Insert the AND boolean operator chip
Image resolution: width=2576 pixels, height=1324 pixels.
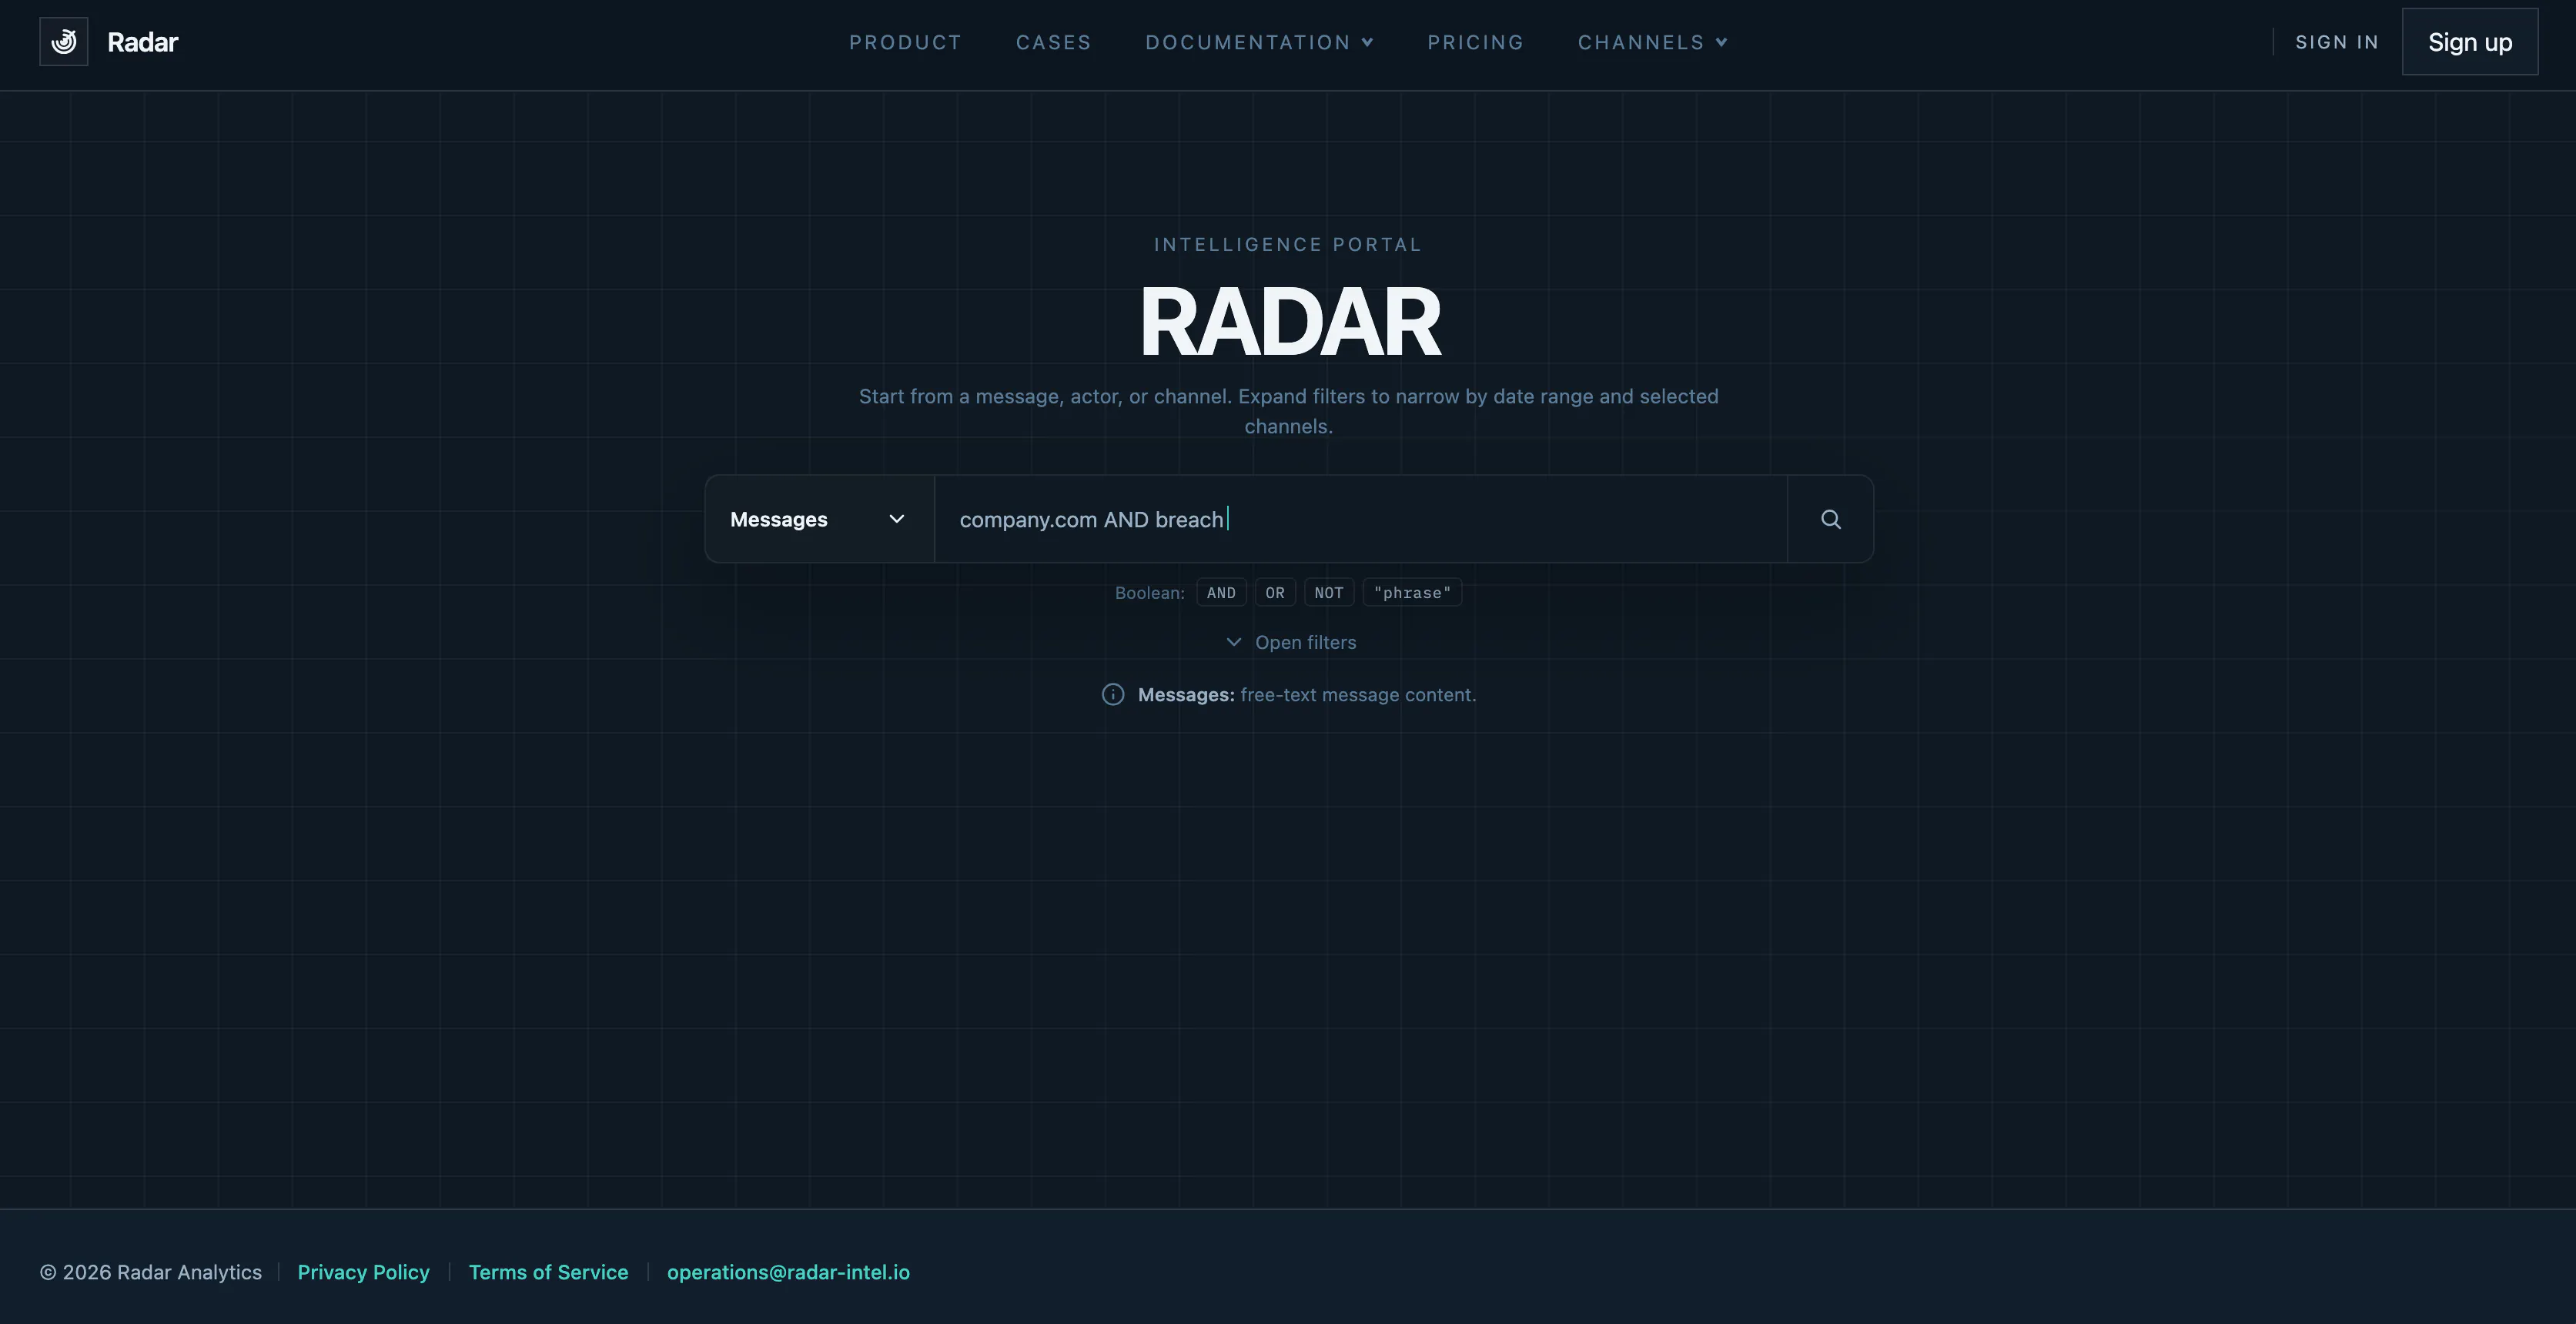coord(1221,593)
